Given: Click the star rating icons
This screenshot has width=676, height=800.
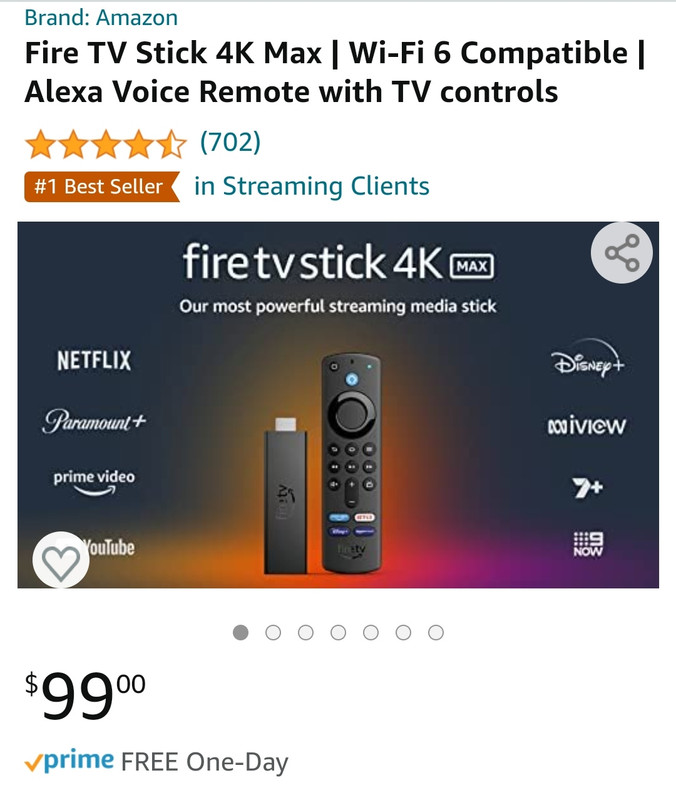Looking at the screenshot, I should coord(106,143).
